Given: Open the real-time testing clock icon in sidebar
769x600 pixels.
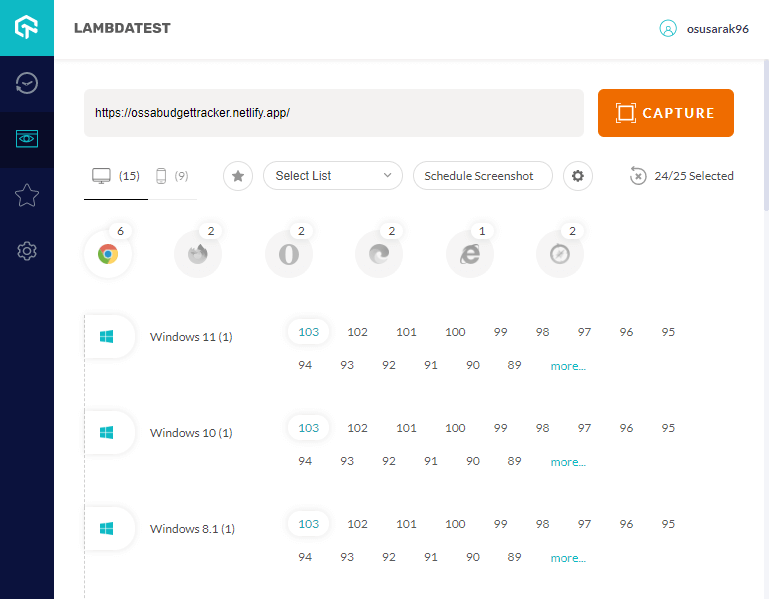Looking at the screenshot, I should pos(26,83).
